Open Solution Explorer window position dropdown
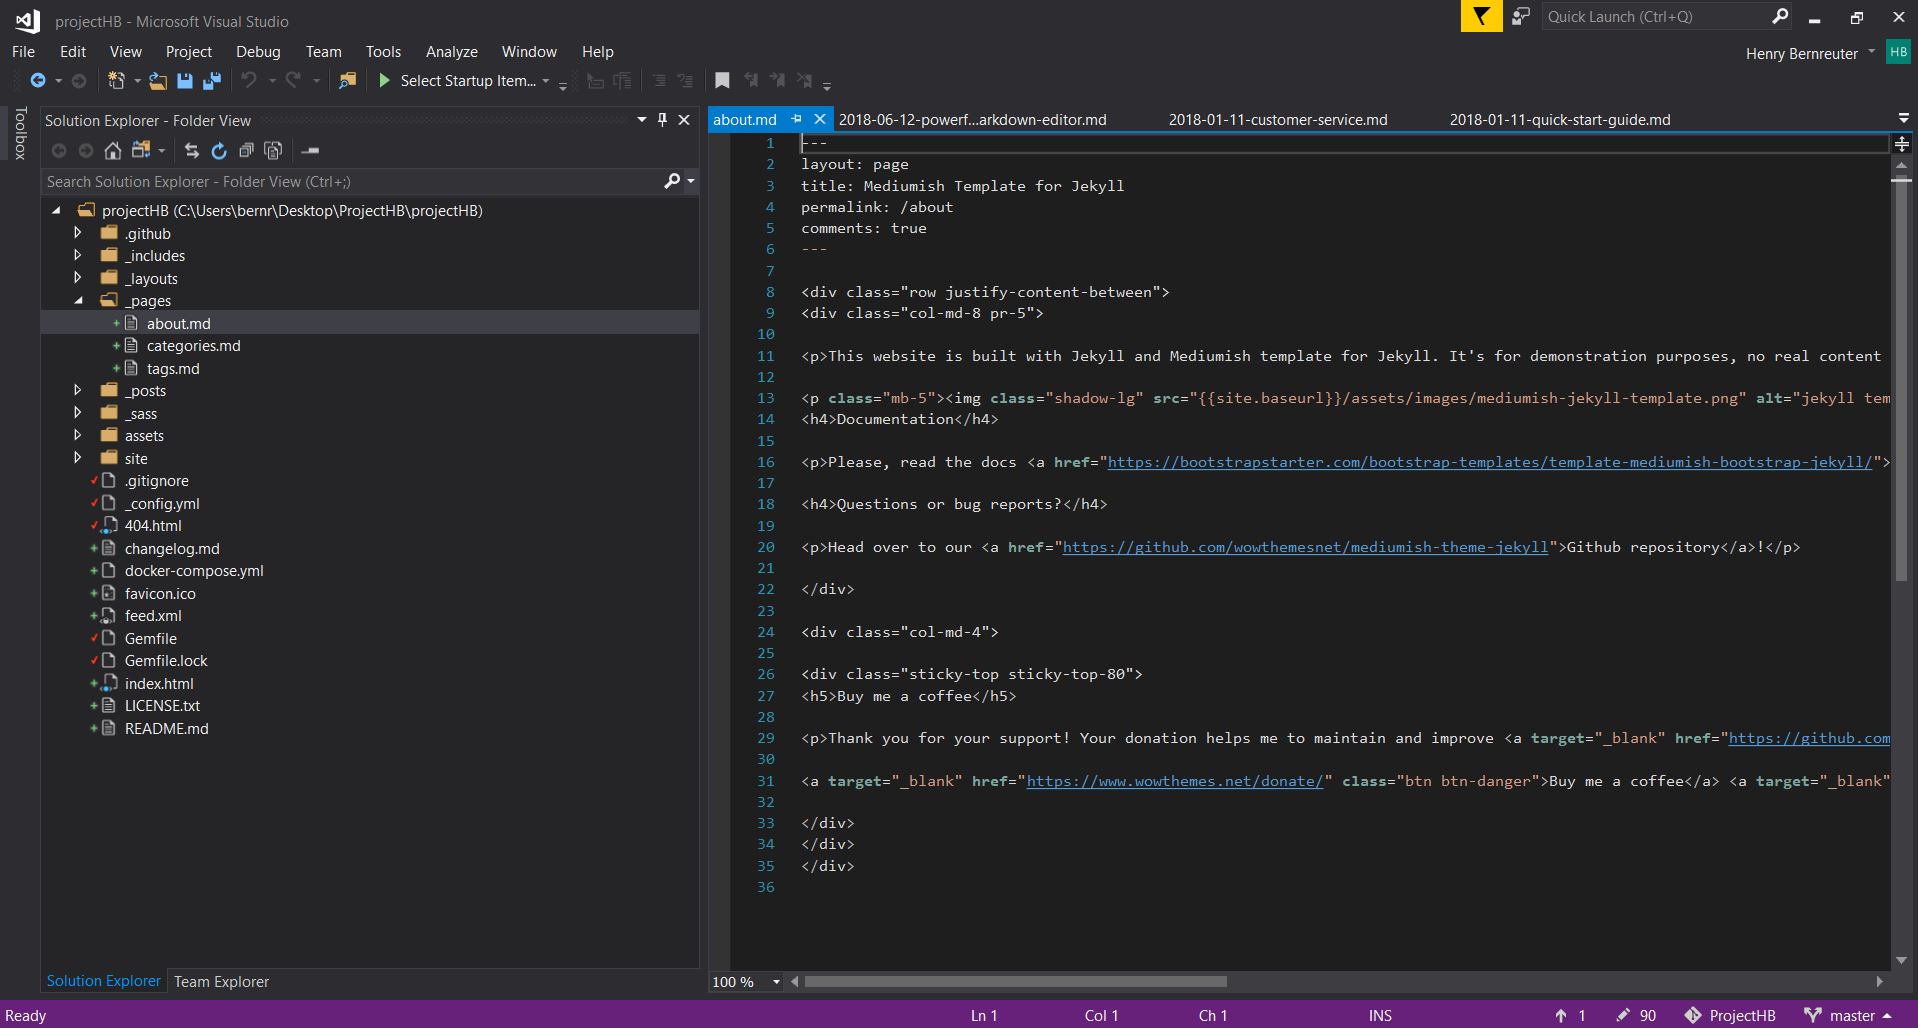The image size is (1918, 1028). coord(642,120)
